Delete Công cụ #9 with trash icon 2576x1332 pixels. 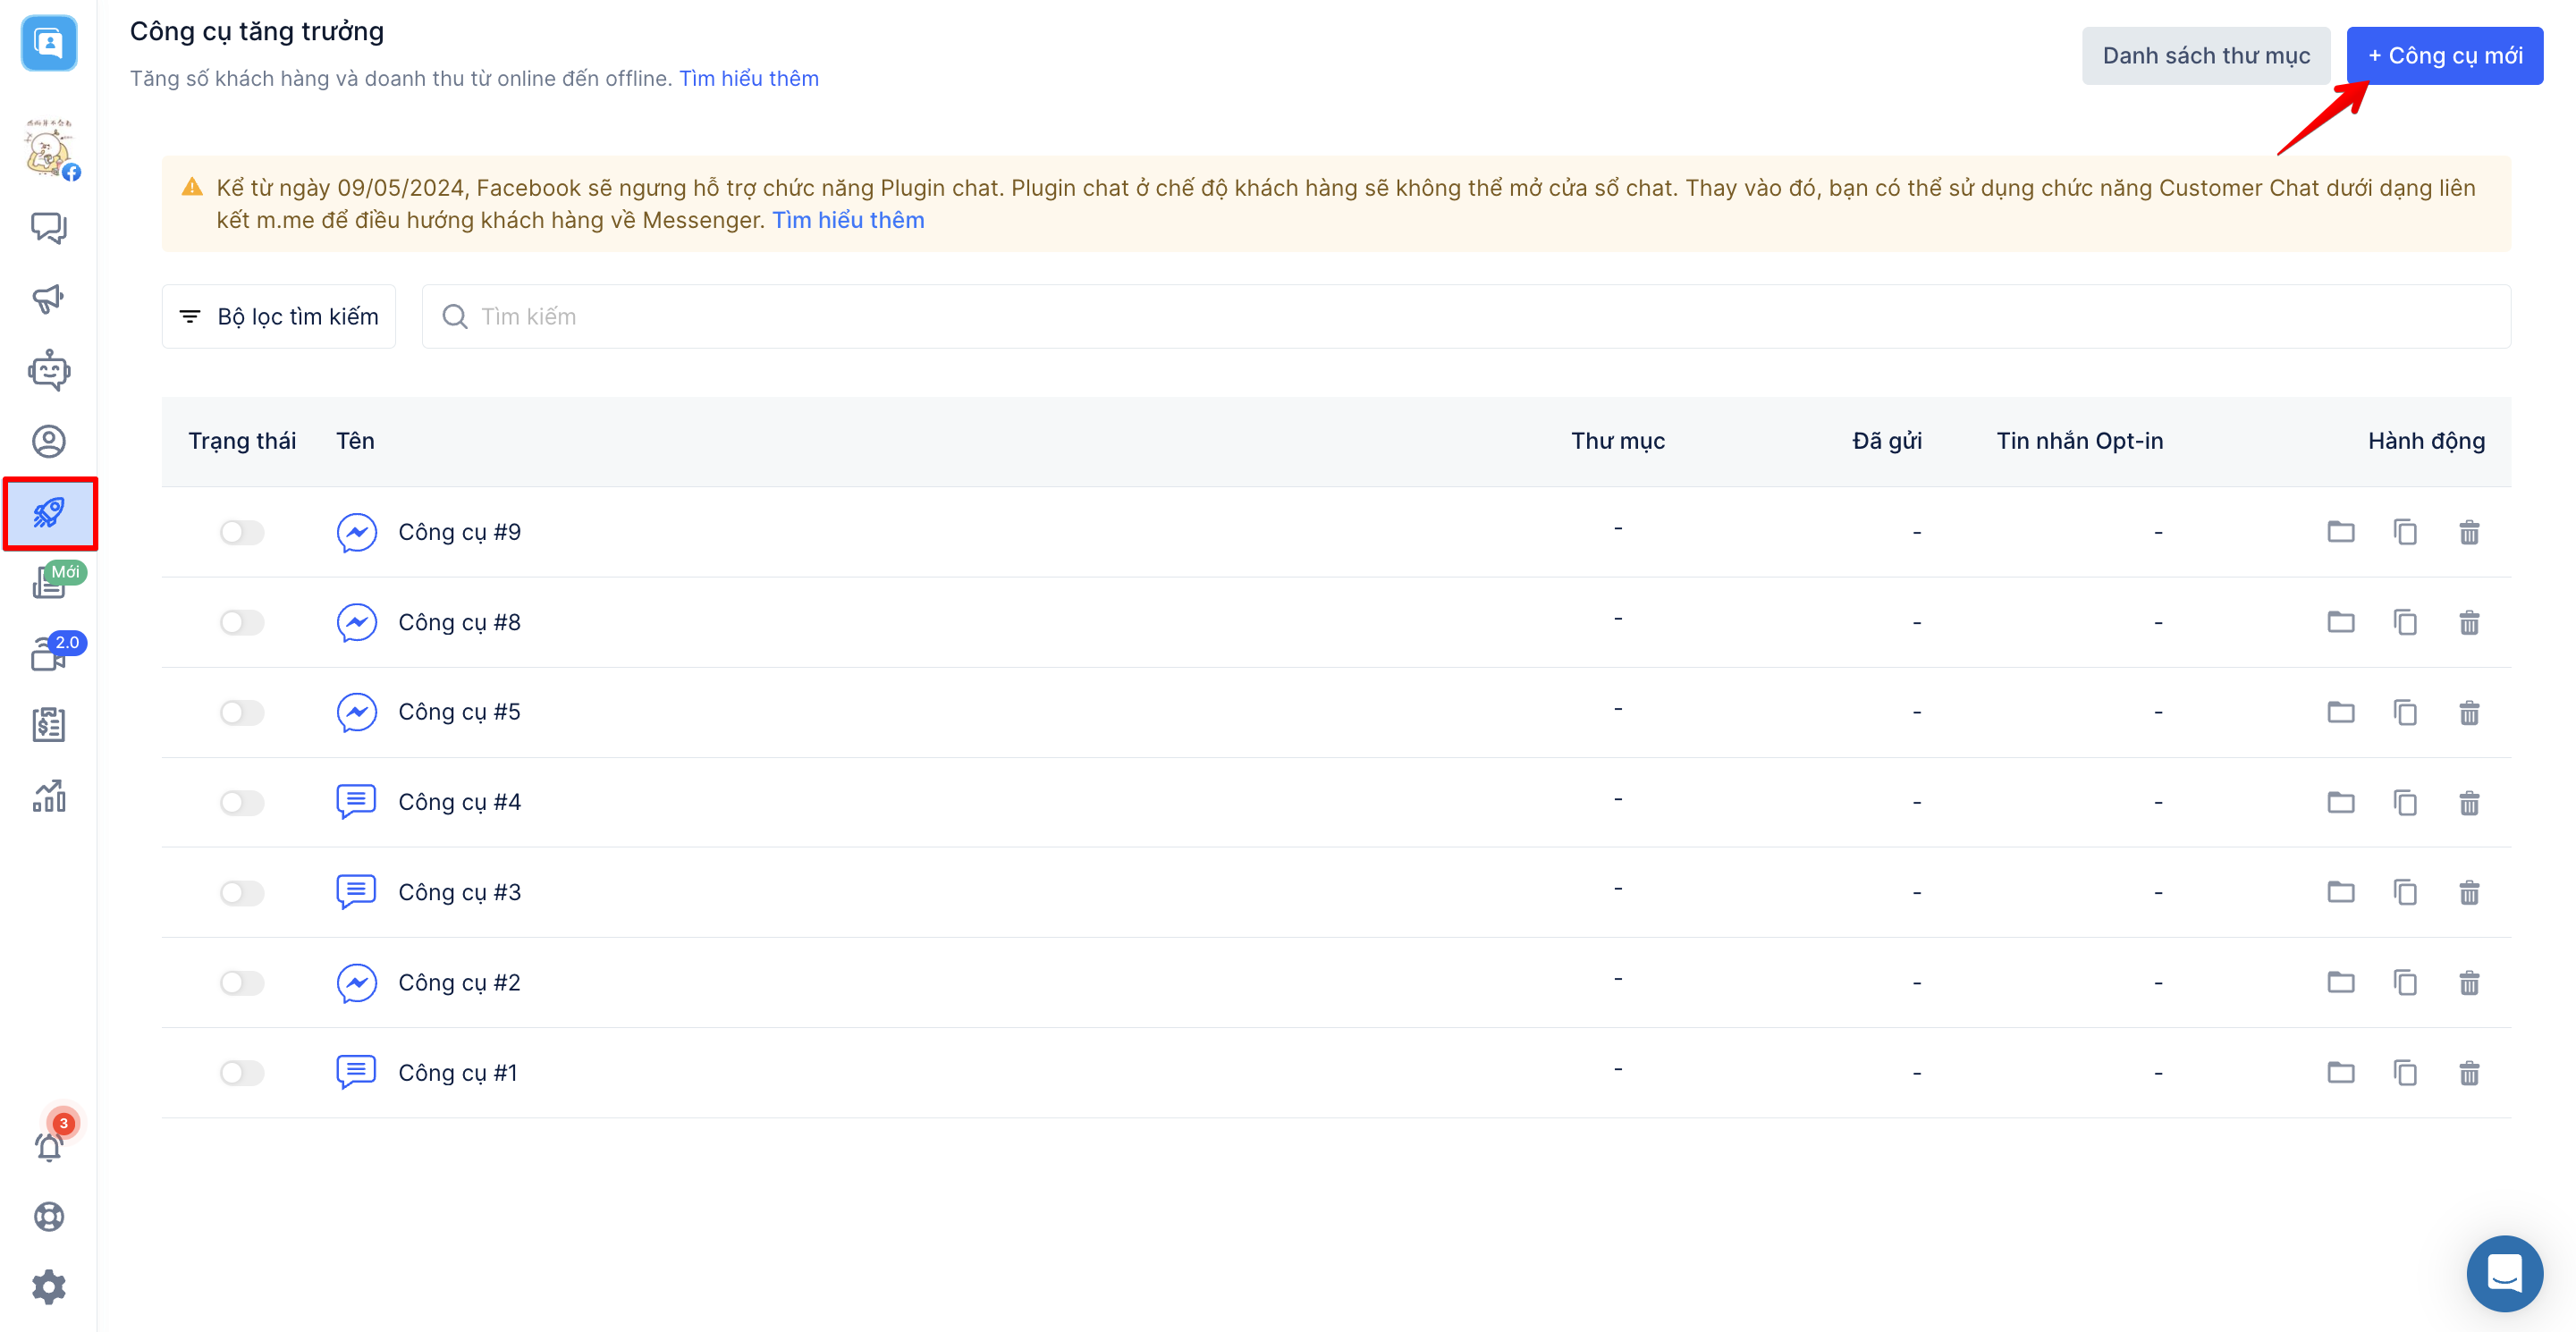2468,532
